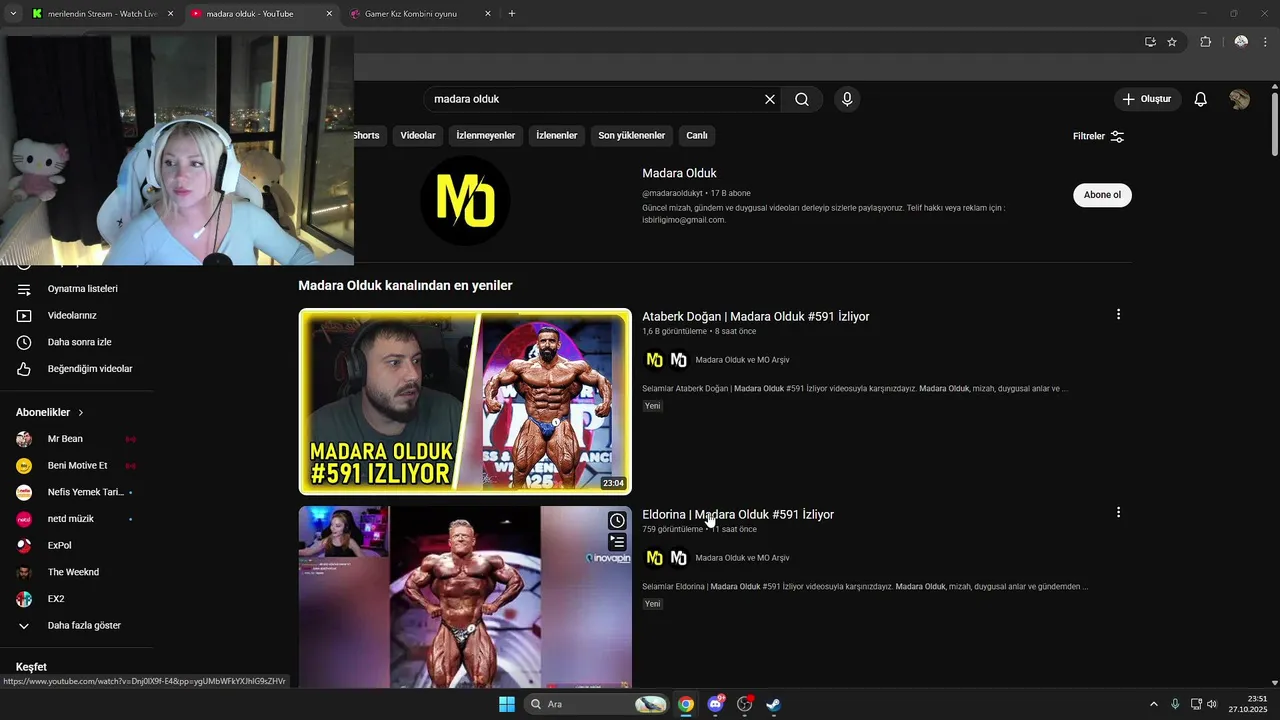
Task: Open Videolarınız in sidebar
Action: click(72, 315)
